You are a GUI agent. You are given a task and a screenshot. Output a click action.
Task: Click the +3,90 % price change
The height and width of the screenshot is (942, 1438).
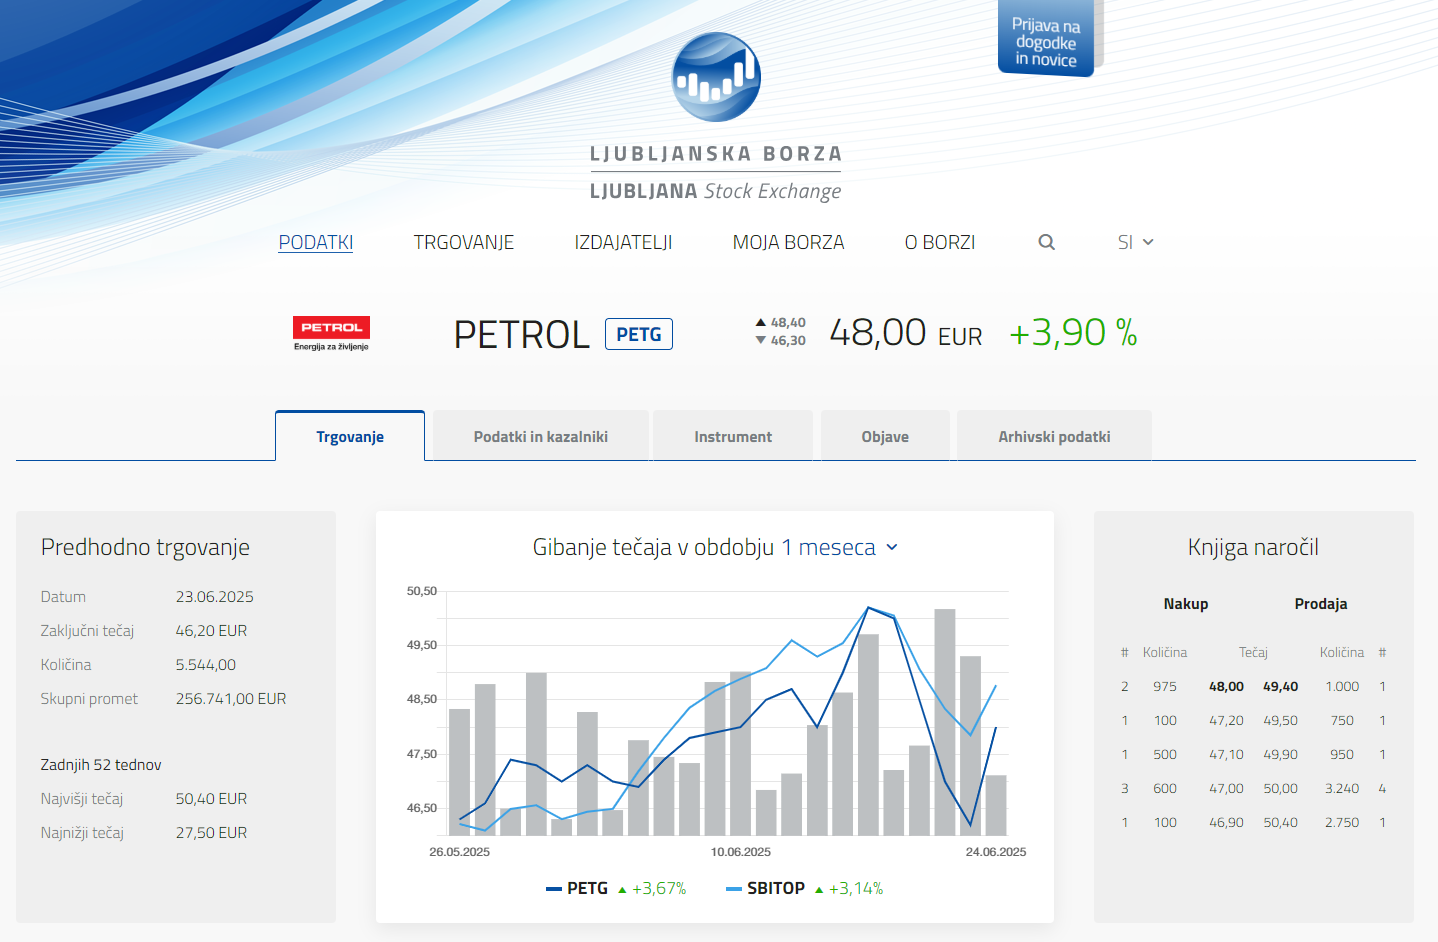1073,333
